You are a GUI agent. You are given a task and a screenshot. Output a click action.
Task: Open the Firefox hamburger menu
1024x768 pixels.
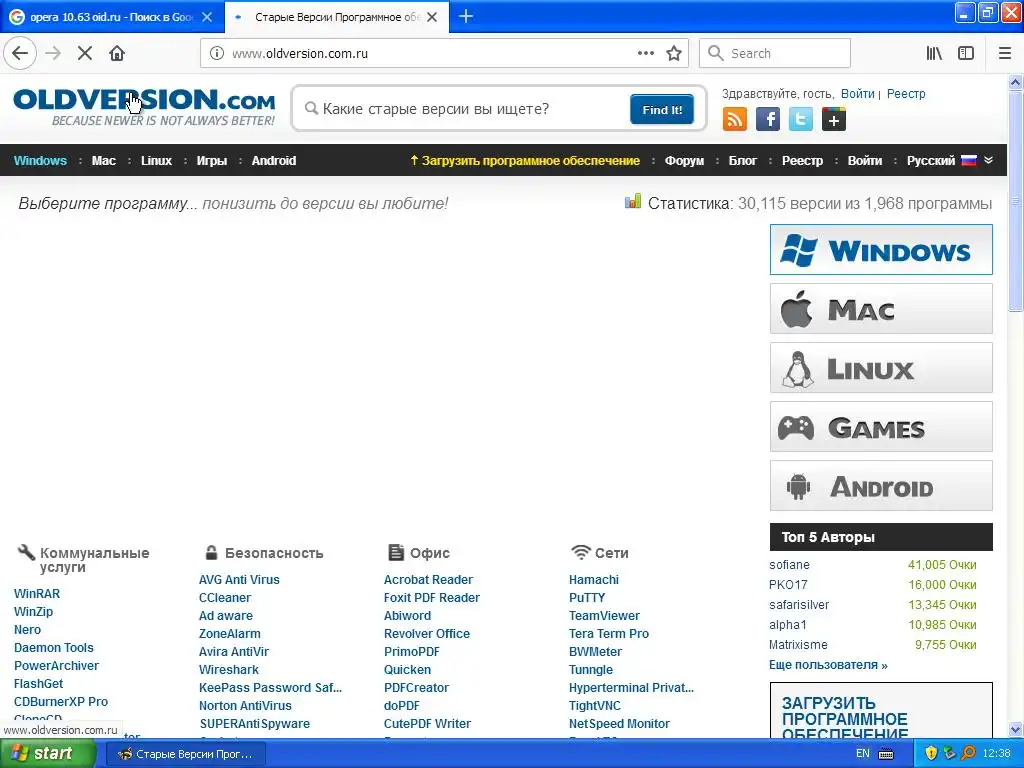[x=1005, y=54]
